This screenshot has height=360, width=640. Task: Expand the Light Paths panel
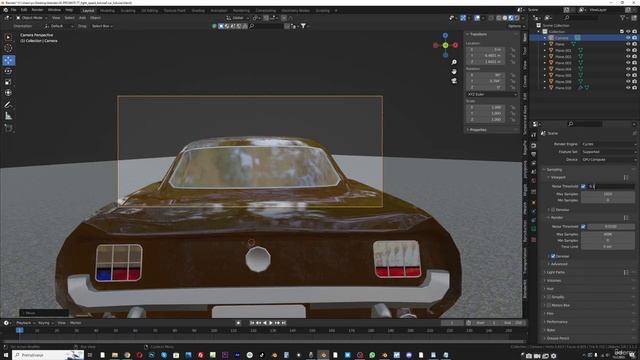point(555,272)
